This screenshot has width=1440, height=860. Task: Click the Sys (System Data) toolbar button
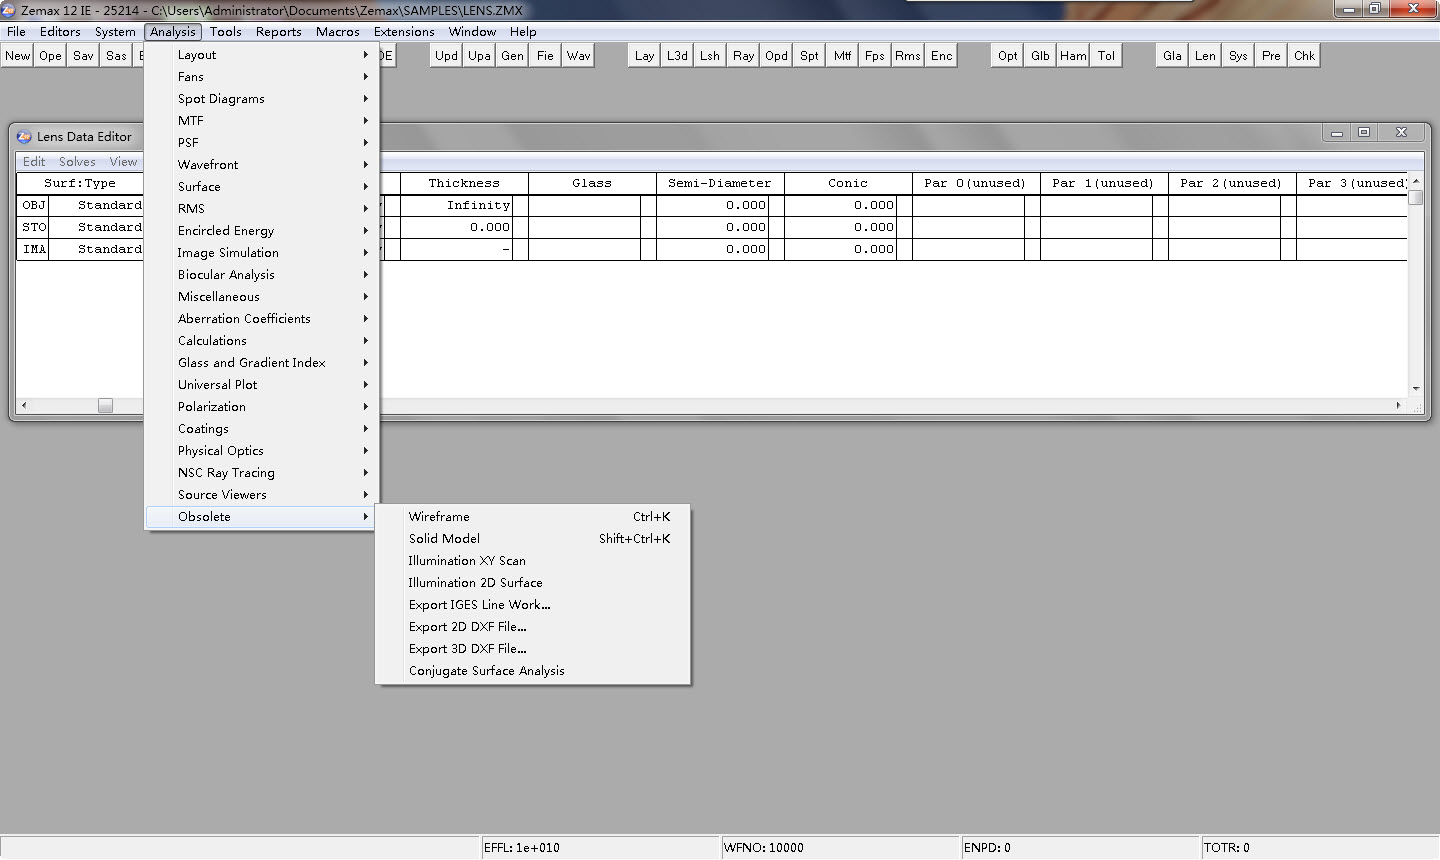(x=1239, y=56)
